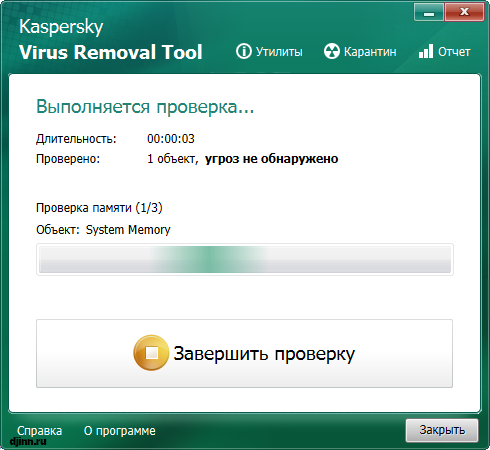Click the info icon beside Утилиты
Viewport: 490px width, 450px height.
pos(244,52)
